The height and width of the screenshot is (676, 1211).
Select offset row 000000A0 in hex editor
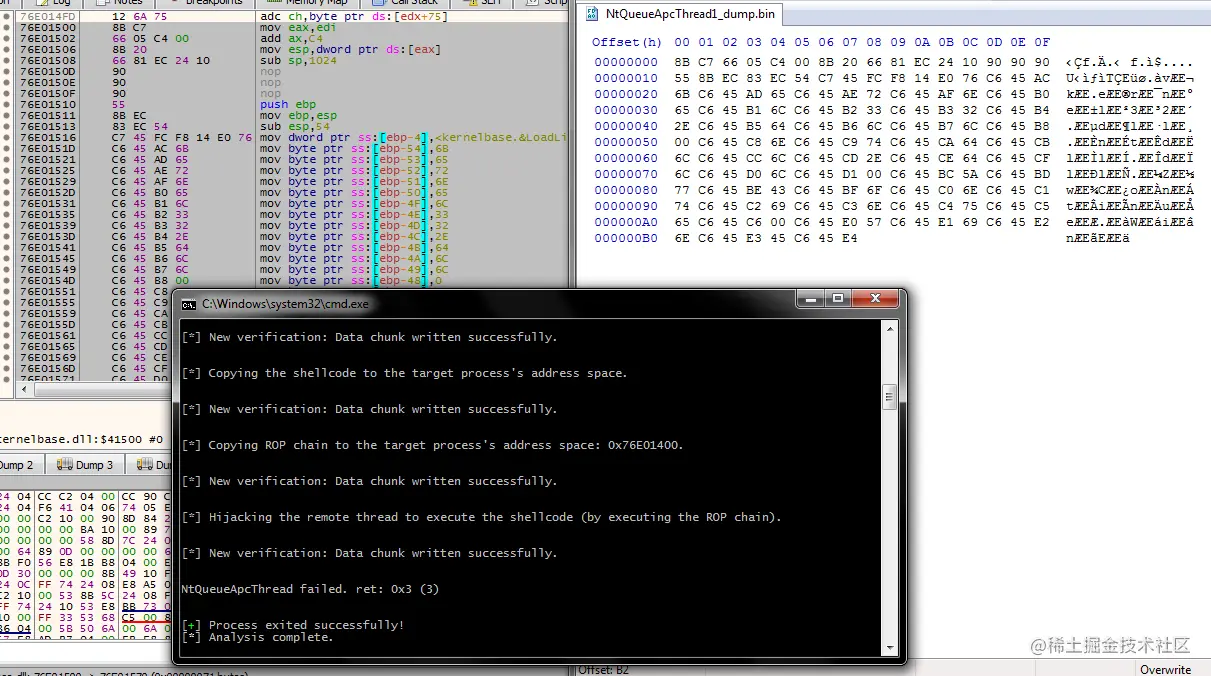(x=627, y=222)
